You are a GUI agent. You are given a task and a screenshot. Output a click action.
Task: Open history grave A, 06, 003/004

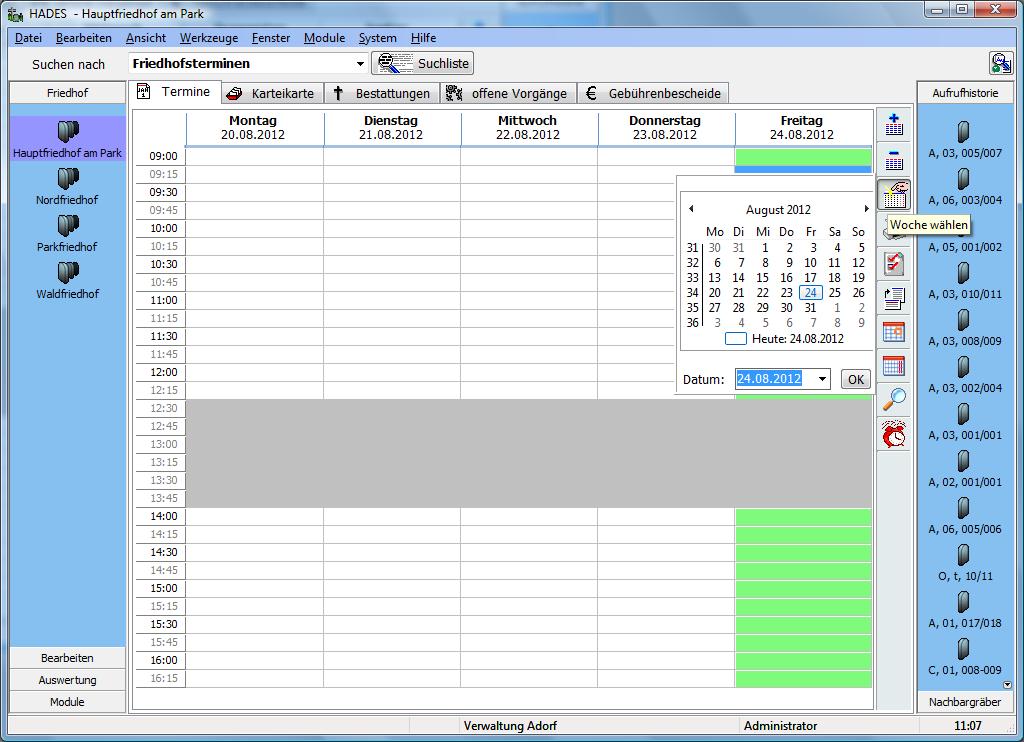[x=965, y=187]
